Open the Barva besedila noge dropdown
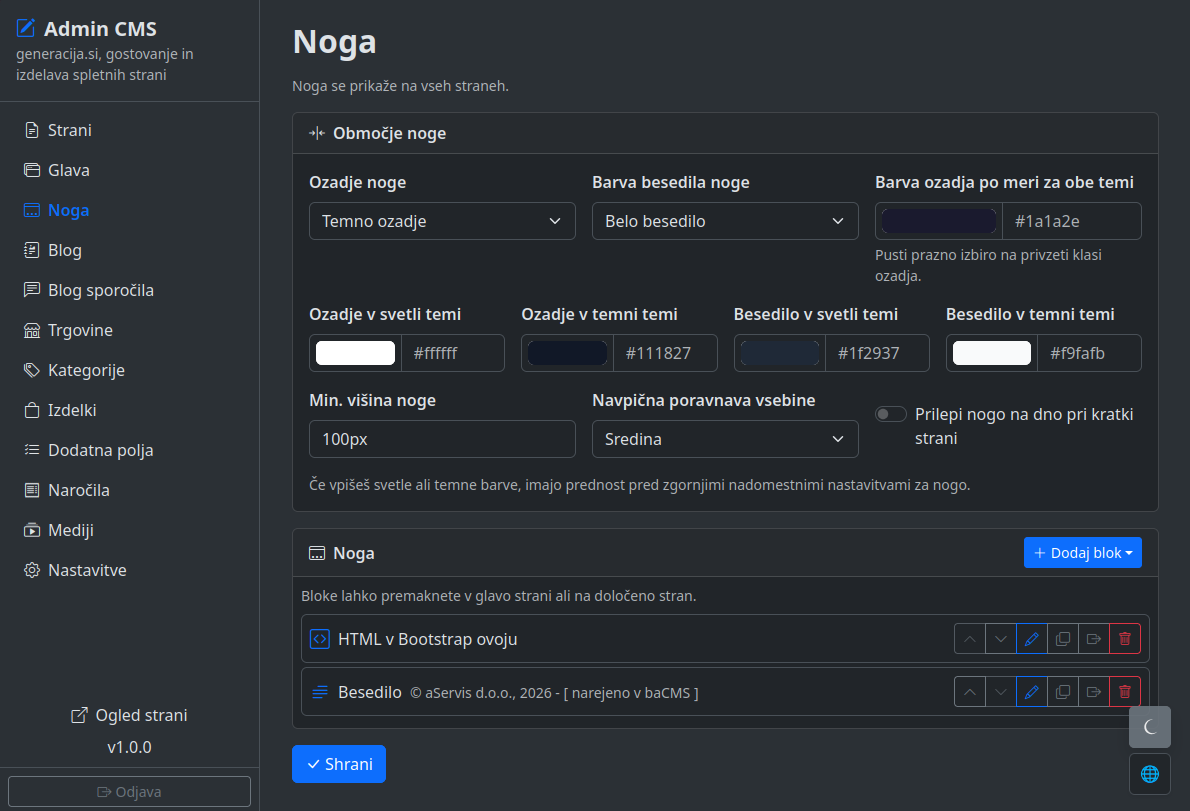1190x811 pixels. click(x=725, y=221)
